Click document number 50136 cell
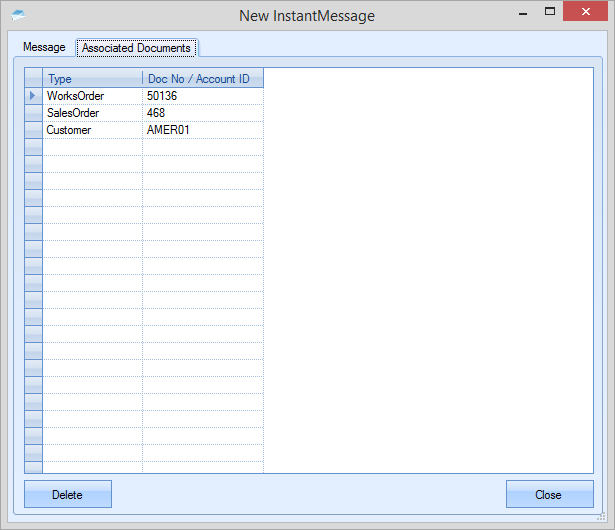The height and width of the screenshot is (530, 615). point(203,96)
